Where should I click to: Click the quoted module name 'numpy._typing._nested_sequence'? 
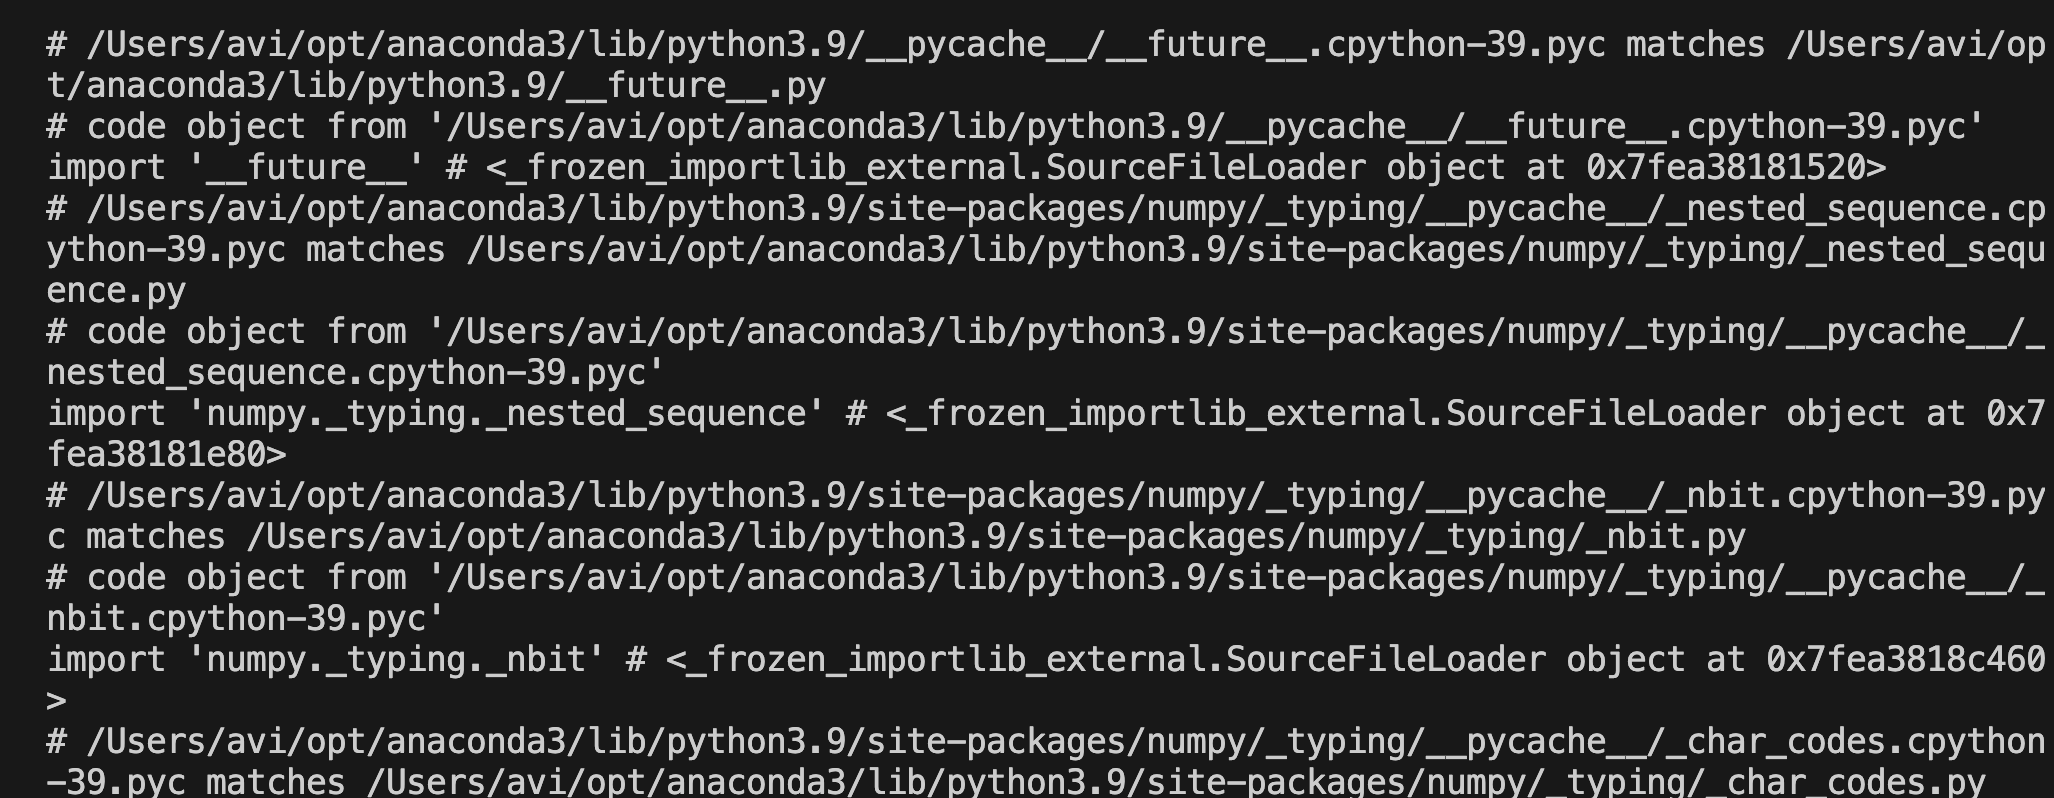point(506,414)
